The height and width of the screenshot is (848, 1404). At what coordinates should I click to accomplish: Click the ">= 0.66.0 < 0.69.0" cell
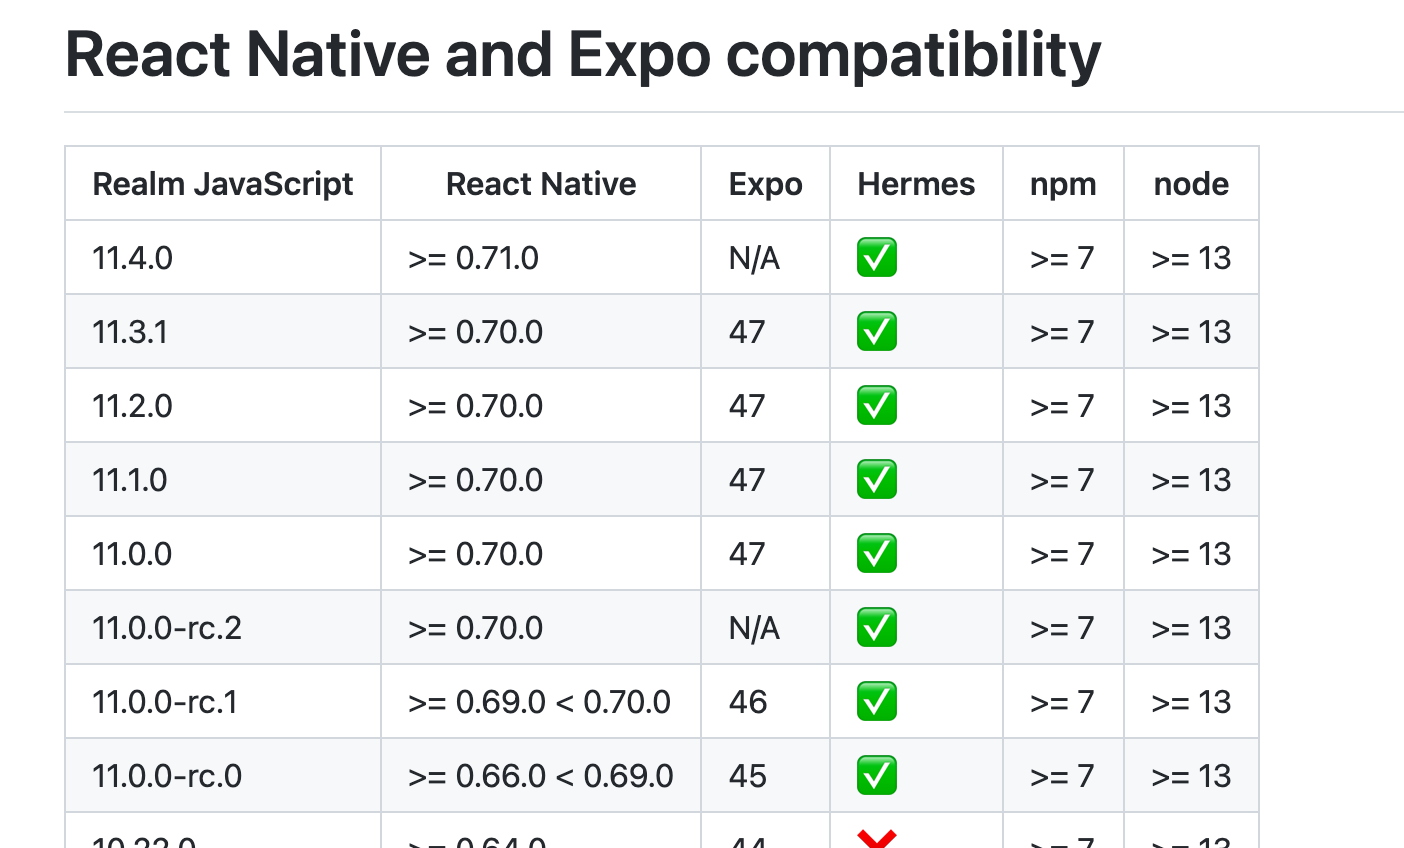(x=541, y=776)
